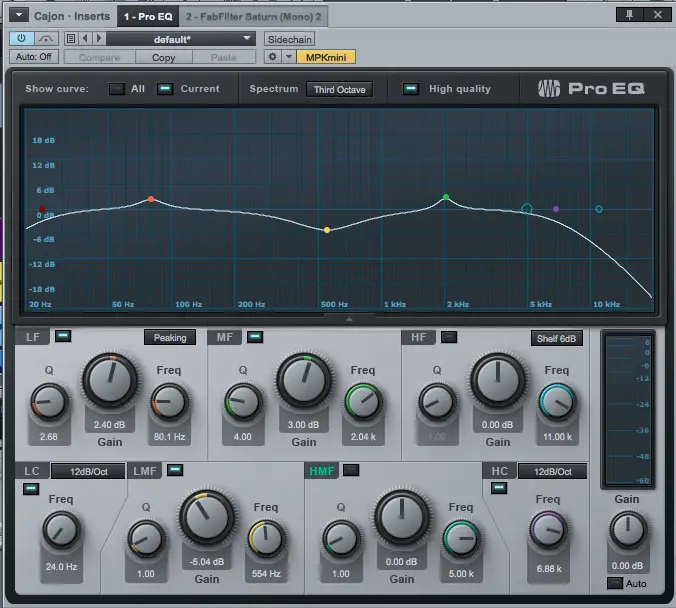Click the HMF Freq knob
Viewport: 676px width, 608px height.
click(461, 539)
